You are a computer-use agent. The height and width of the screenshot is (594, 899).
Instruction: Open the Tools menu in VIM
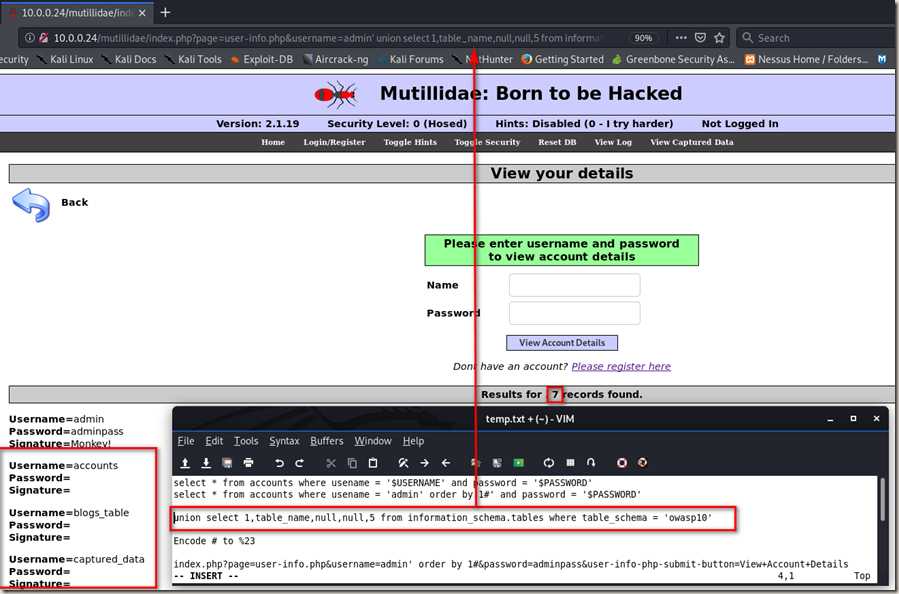point(246,441)
